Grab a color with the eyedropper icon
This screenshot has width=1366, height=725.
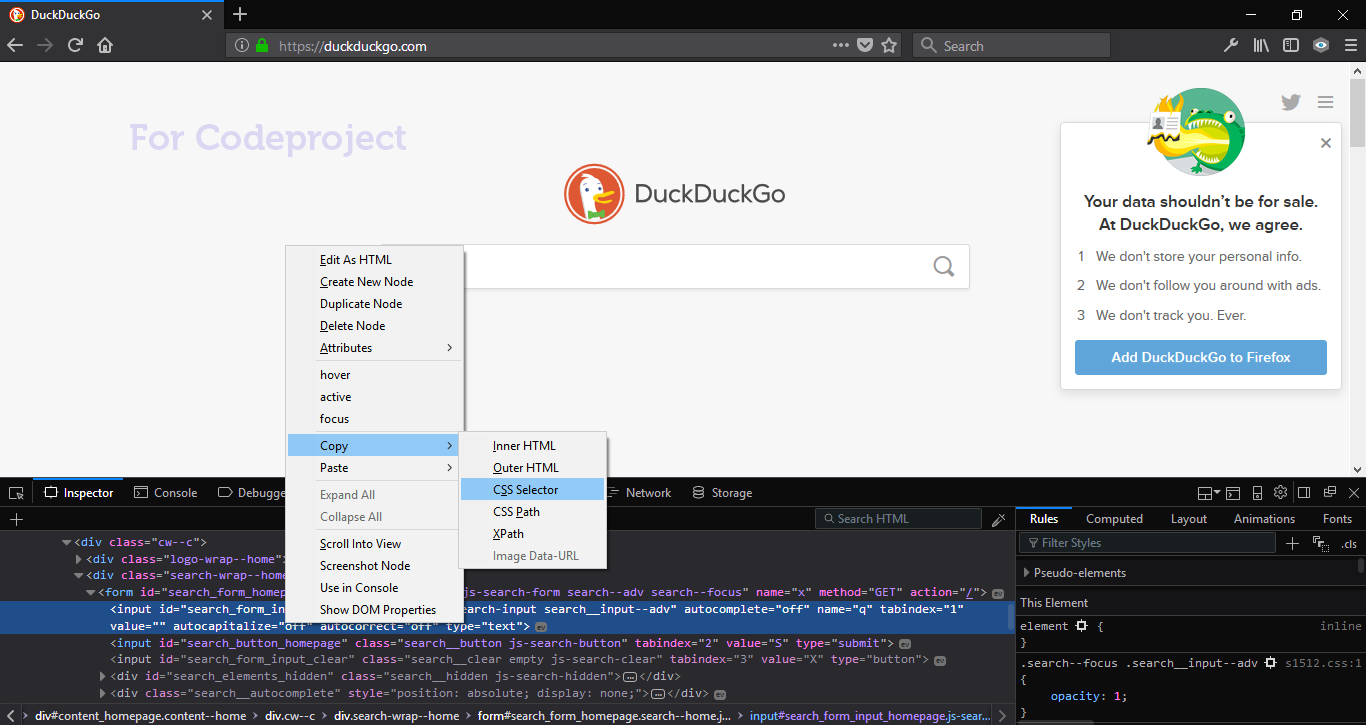tap(999, 519)
